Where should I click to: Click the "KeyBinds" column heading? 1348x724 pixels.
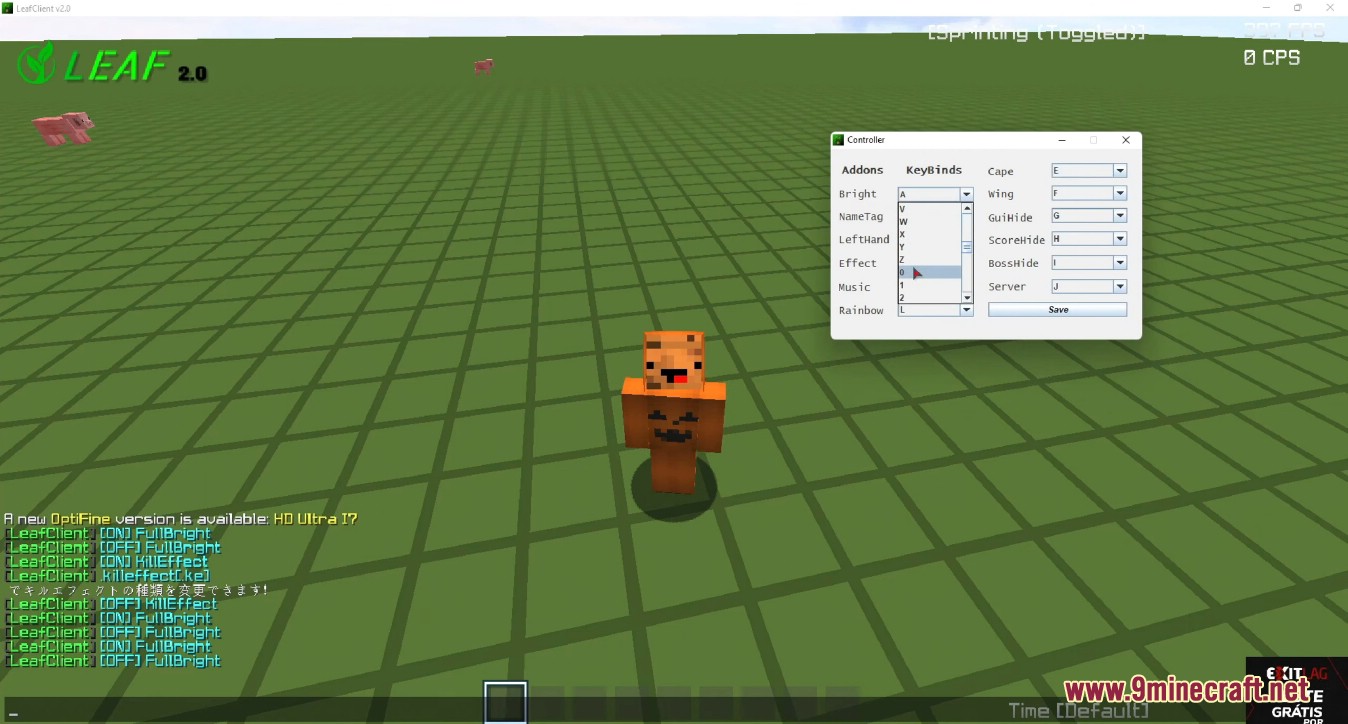934,170
